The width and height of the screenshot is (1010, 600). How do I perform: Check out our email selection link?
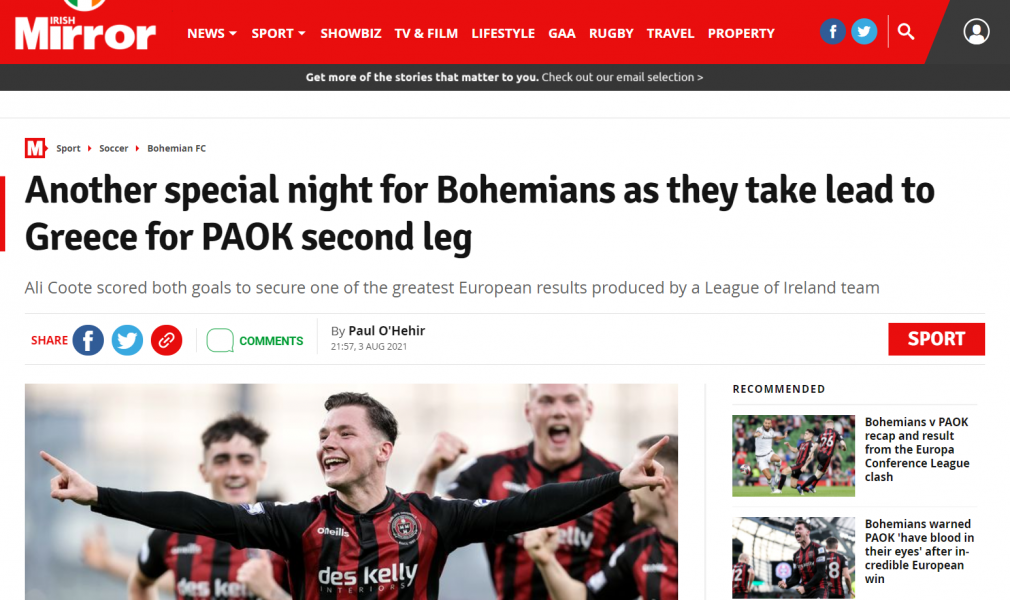pyautogui.click(x=622, y=77)
